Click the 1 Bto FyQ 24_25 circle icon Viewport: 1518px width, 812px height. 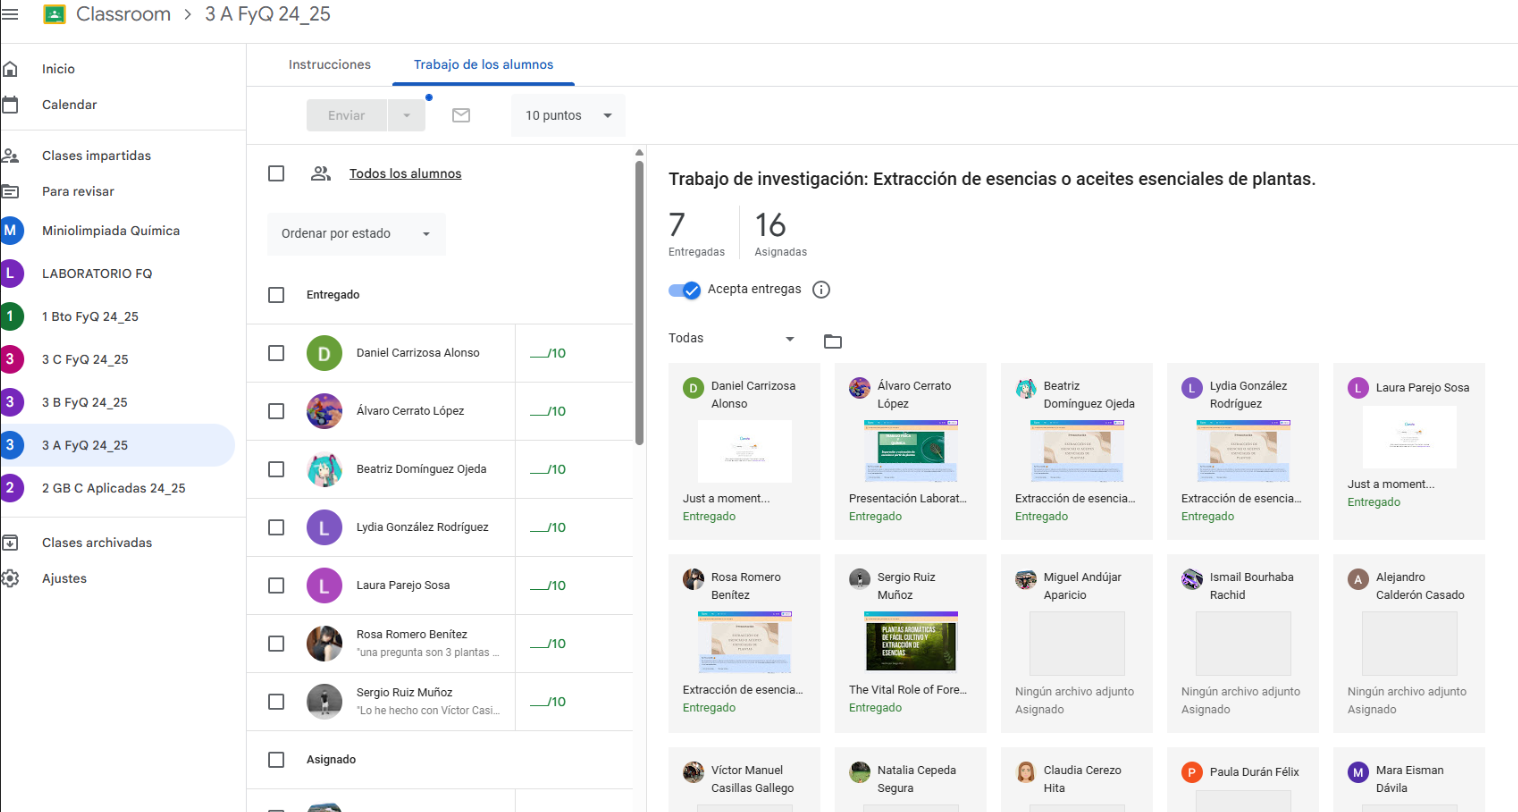pos(11,317)
